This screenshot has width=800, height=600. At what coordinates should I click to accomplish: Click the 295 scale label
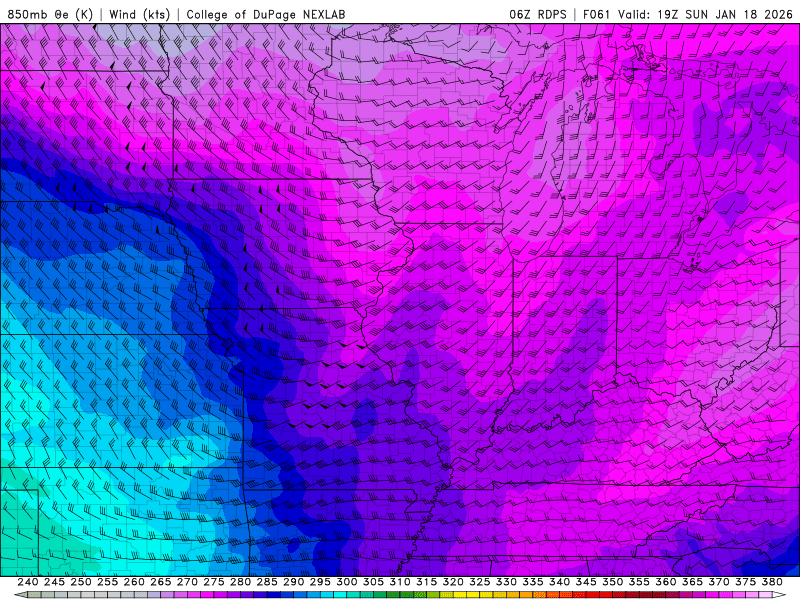tap(319, 582)
